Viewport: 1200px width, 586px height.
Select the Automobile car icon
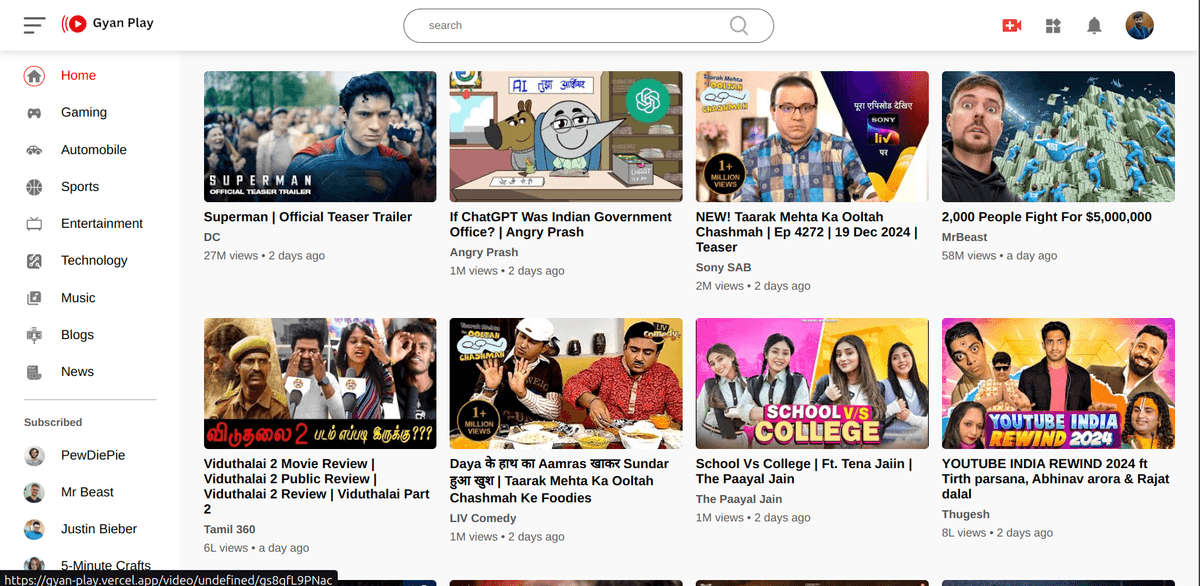click(x=34, y=150)
